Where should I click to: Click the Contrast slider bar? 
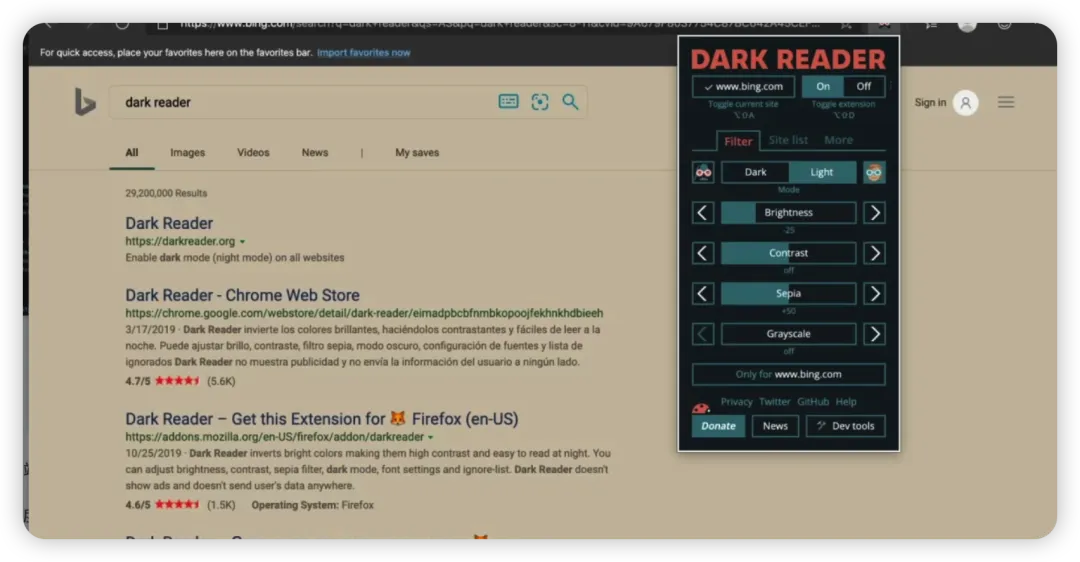(789, 253)
